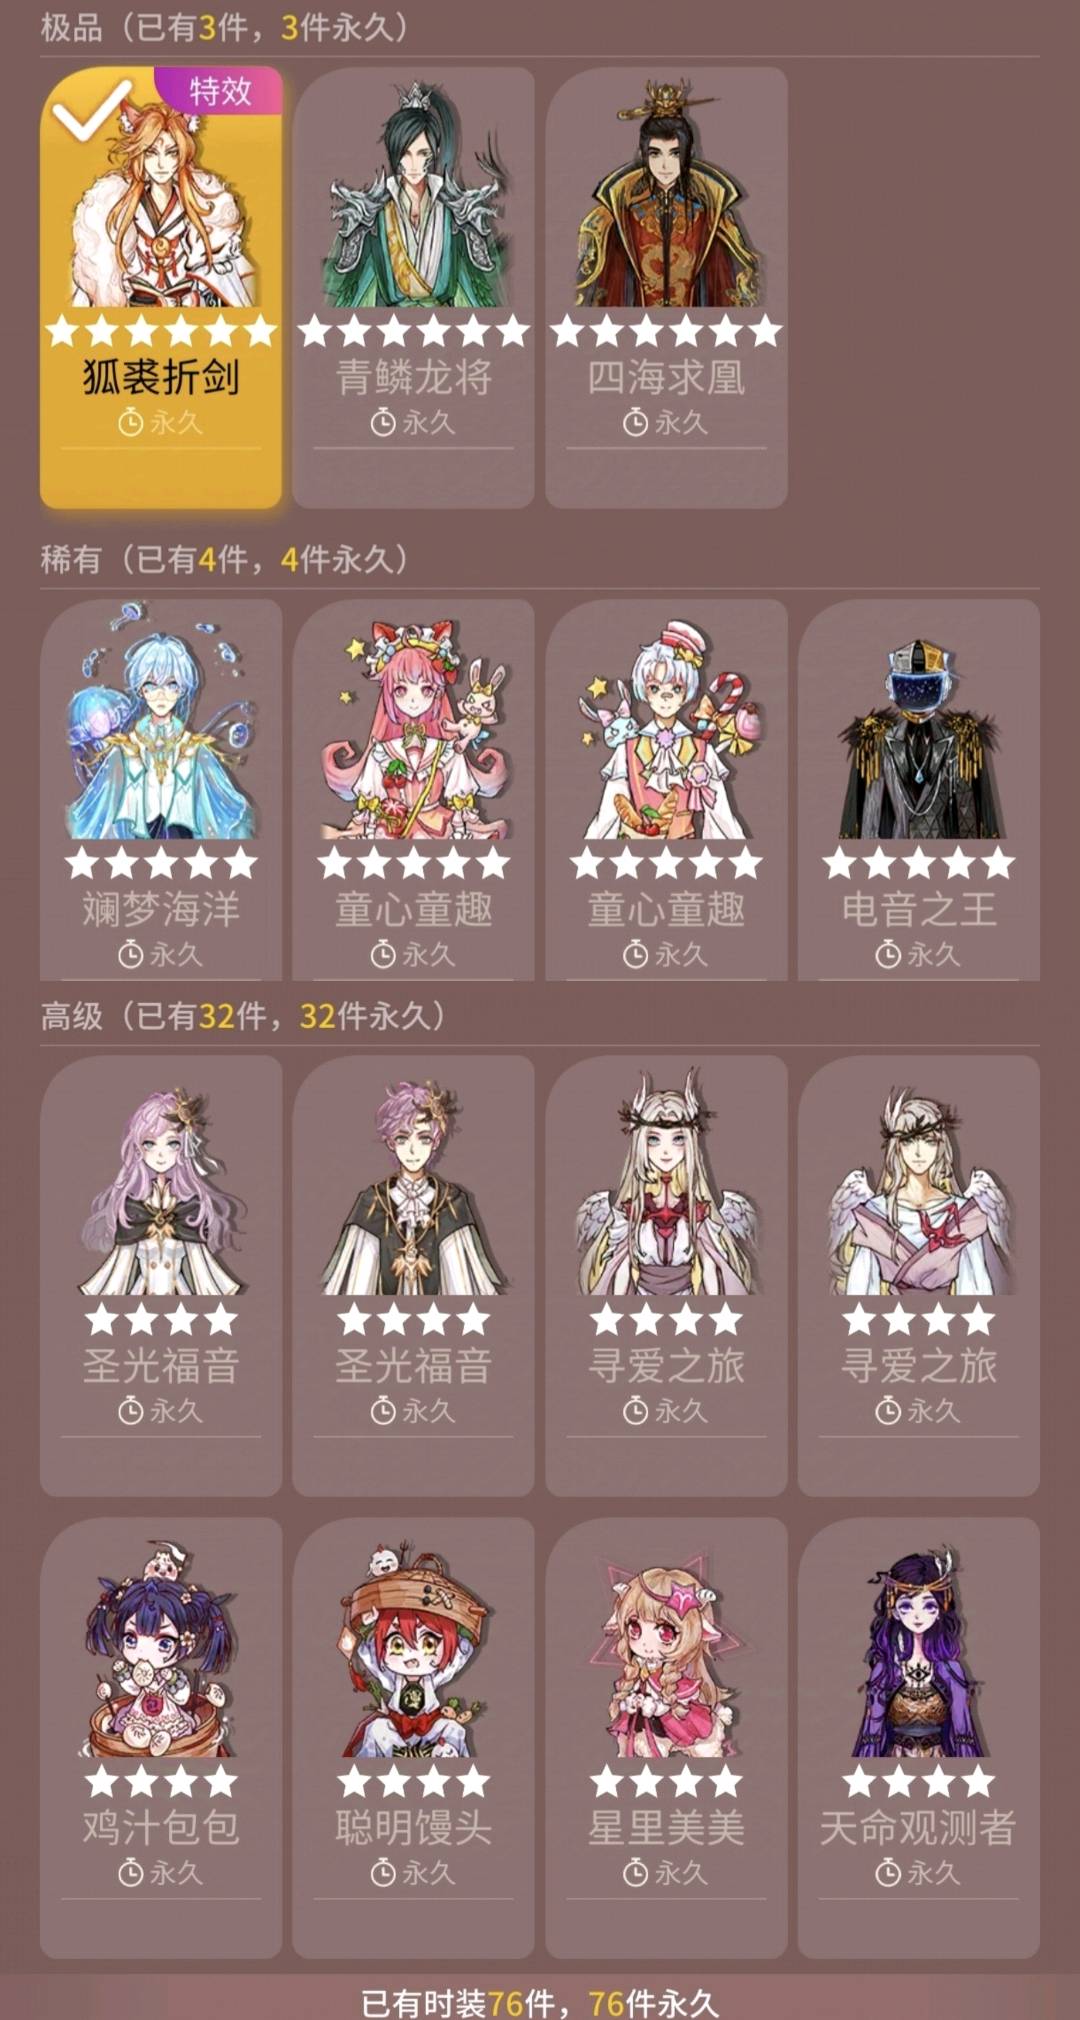Select the 斓梦海洋 jellyfish costume
Image resolution: width=1080 pixels, height=2020 pixels.
tap(161, 790)
